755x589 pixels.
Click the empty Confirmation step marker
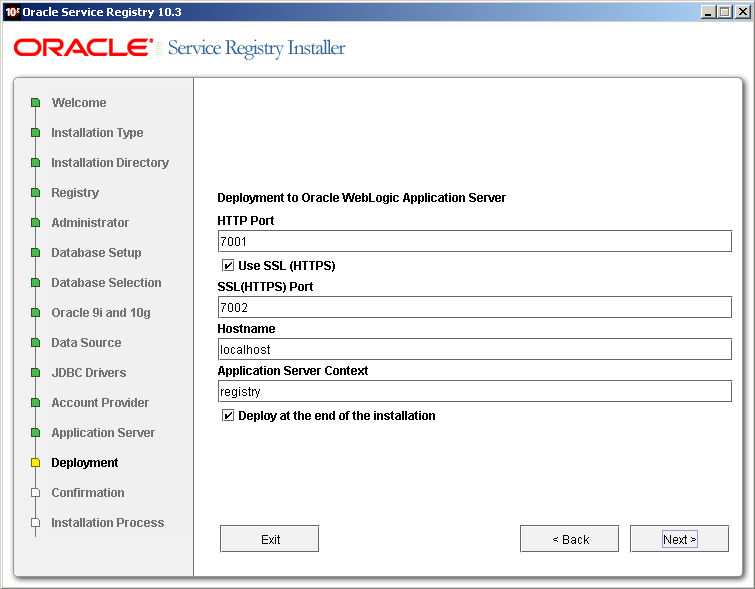(x=35, y=493)
